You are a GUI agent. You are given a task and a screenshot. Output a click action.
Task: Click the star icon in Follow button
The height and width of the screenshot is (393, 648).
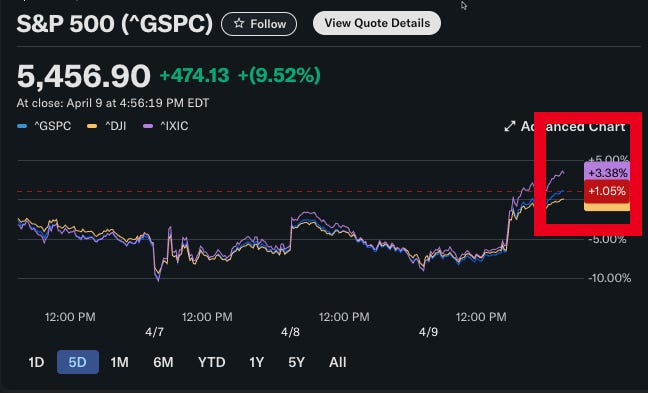pyautogui.click(x=239, y=24)
